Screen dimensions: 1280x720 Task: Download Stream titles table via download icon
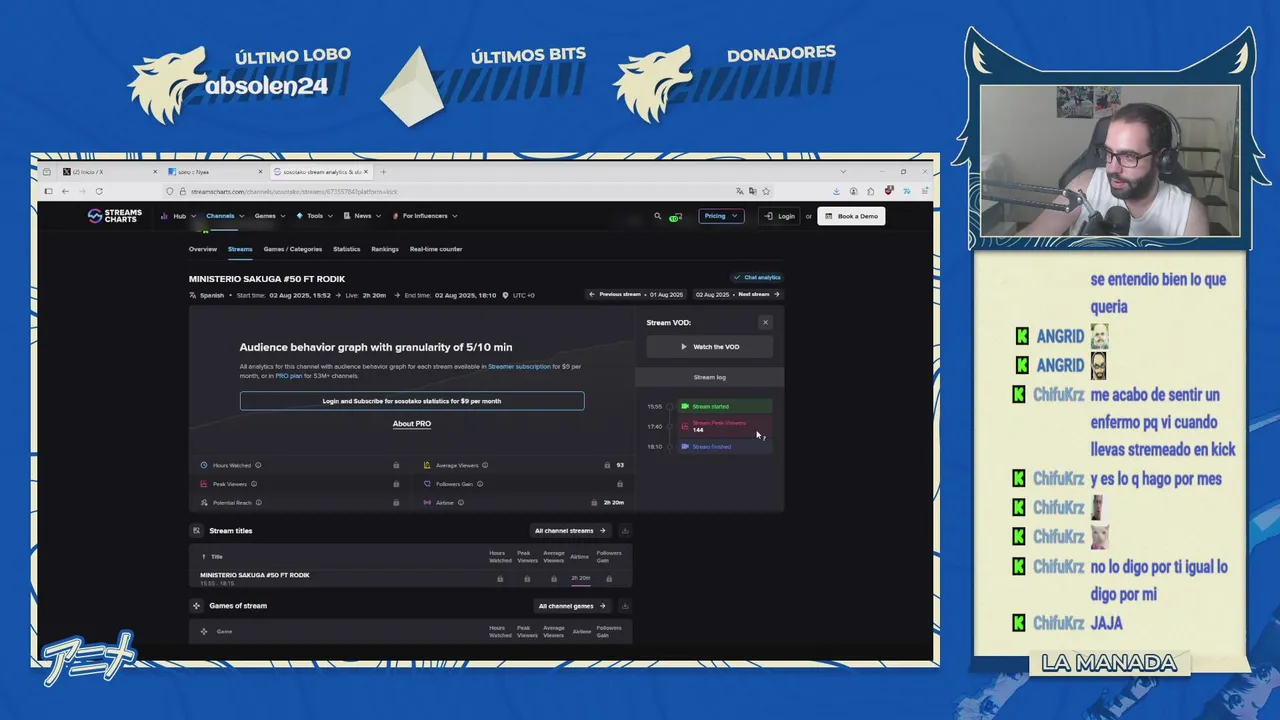[625, 531]
